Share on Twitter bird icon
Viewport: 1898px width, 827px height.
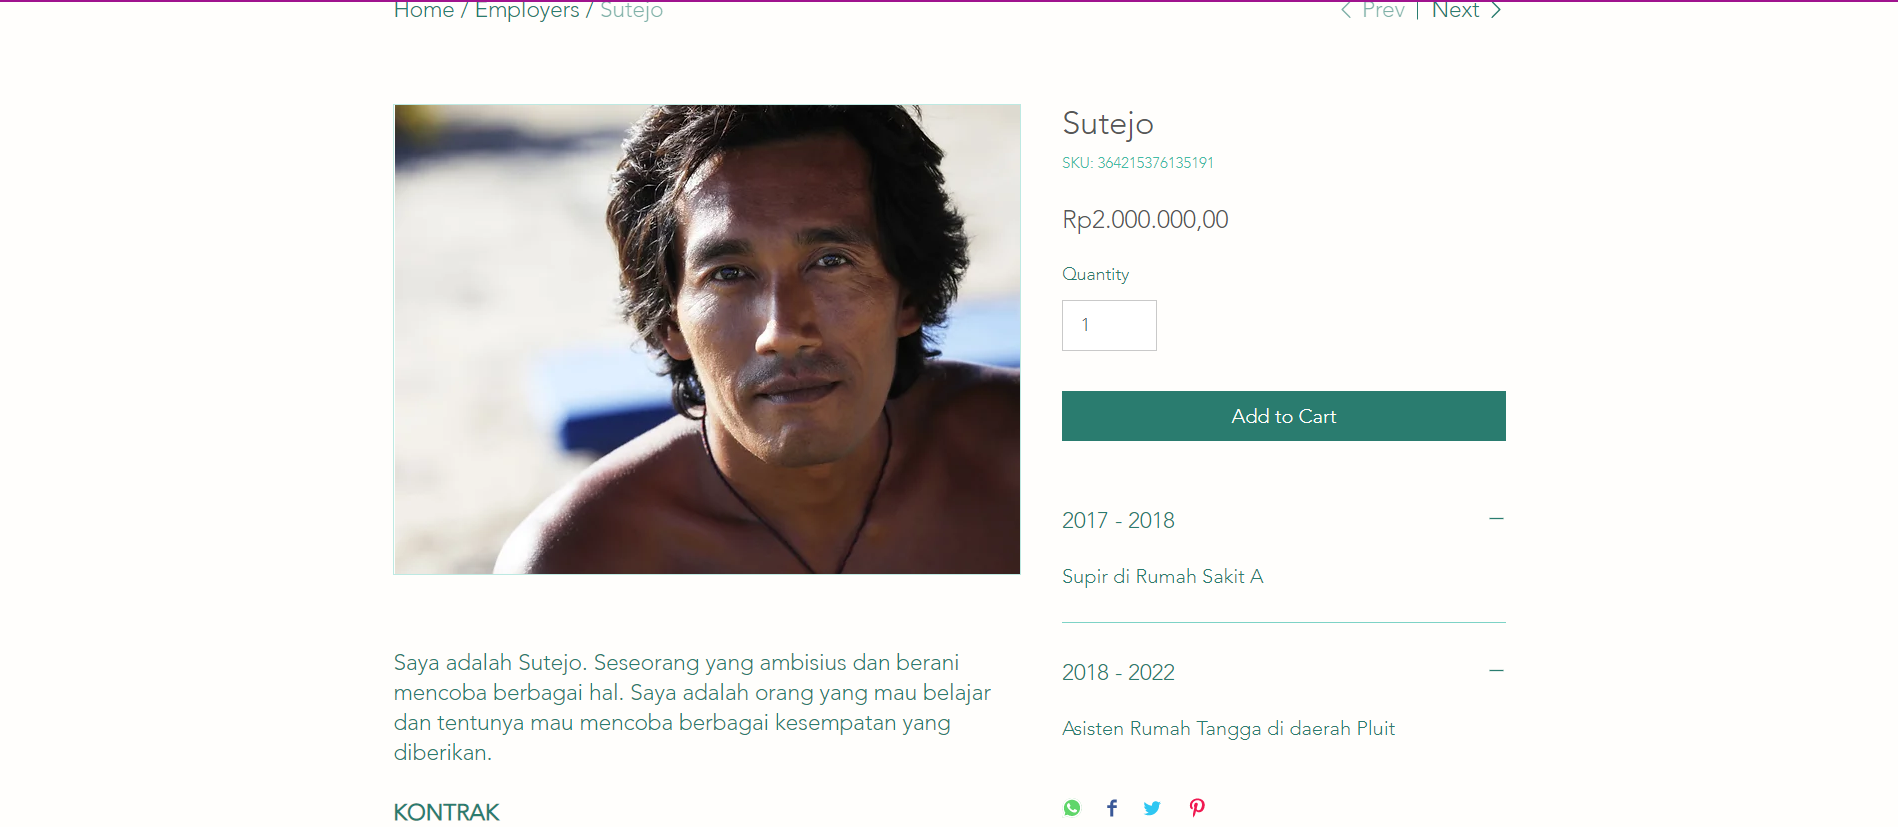point(1152,808)
